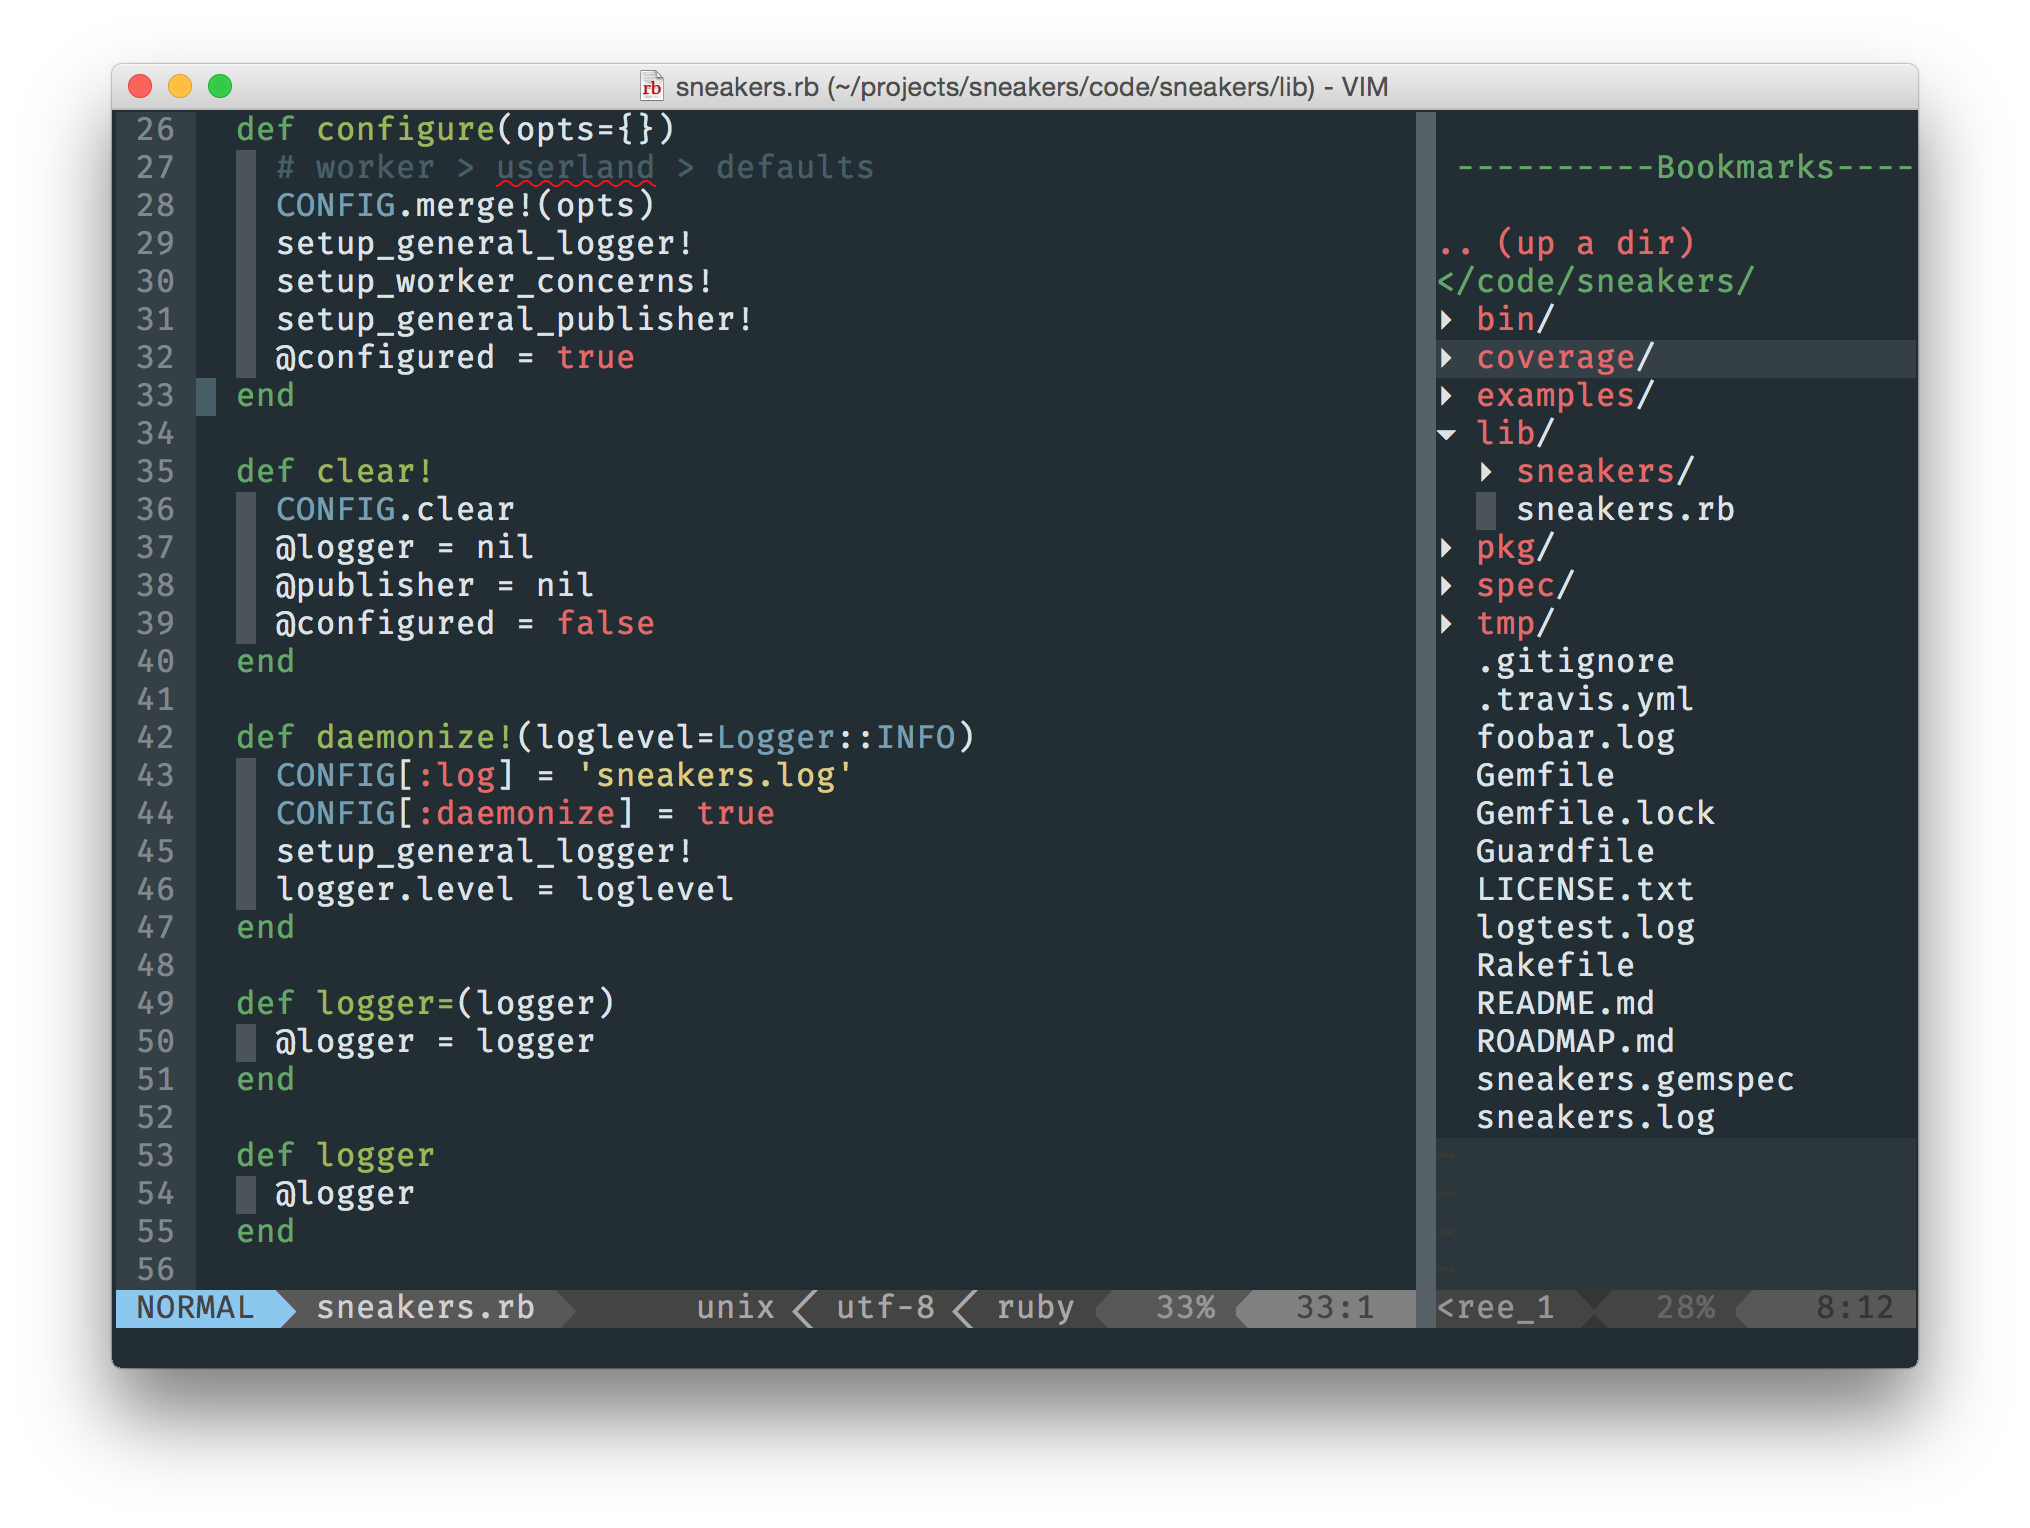Collapse the lib/ folder arrow
Image resolution: width=2030 pixels, height=1528 pixels.
tap(1446, 434)
